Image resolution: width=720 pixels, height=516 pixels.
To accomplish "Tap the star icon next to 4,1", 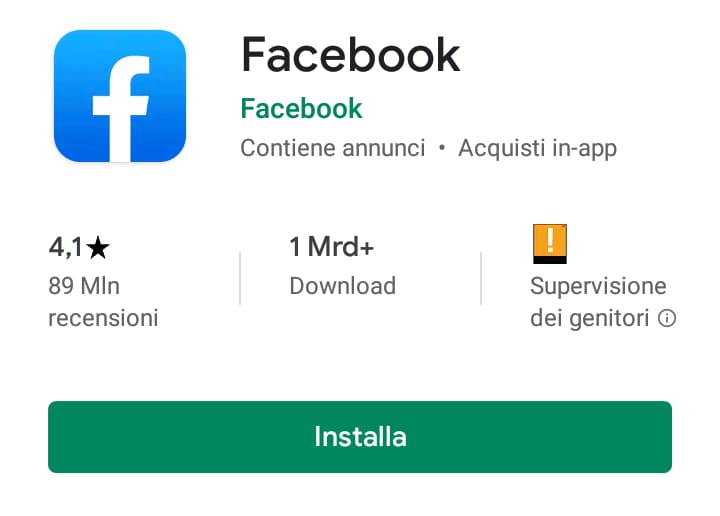I will click(98, 248).
